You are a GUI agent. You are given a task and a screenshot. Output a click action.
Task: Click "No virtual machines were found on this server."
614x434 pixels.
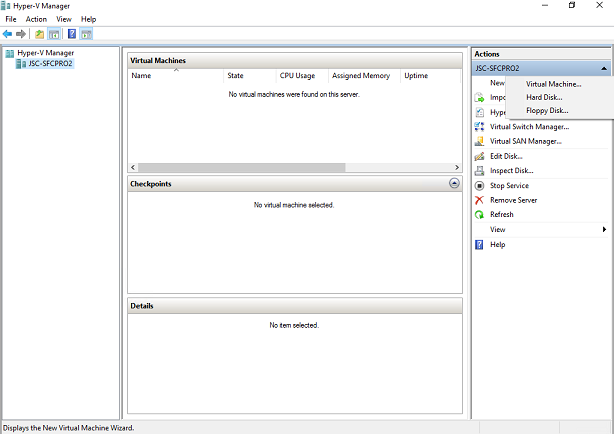[x=294, y=94]
